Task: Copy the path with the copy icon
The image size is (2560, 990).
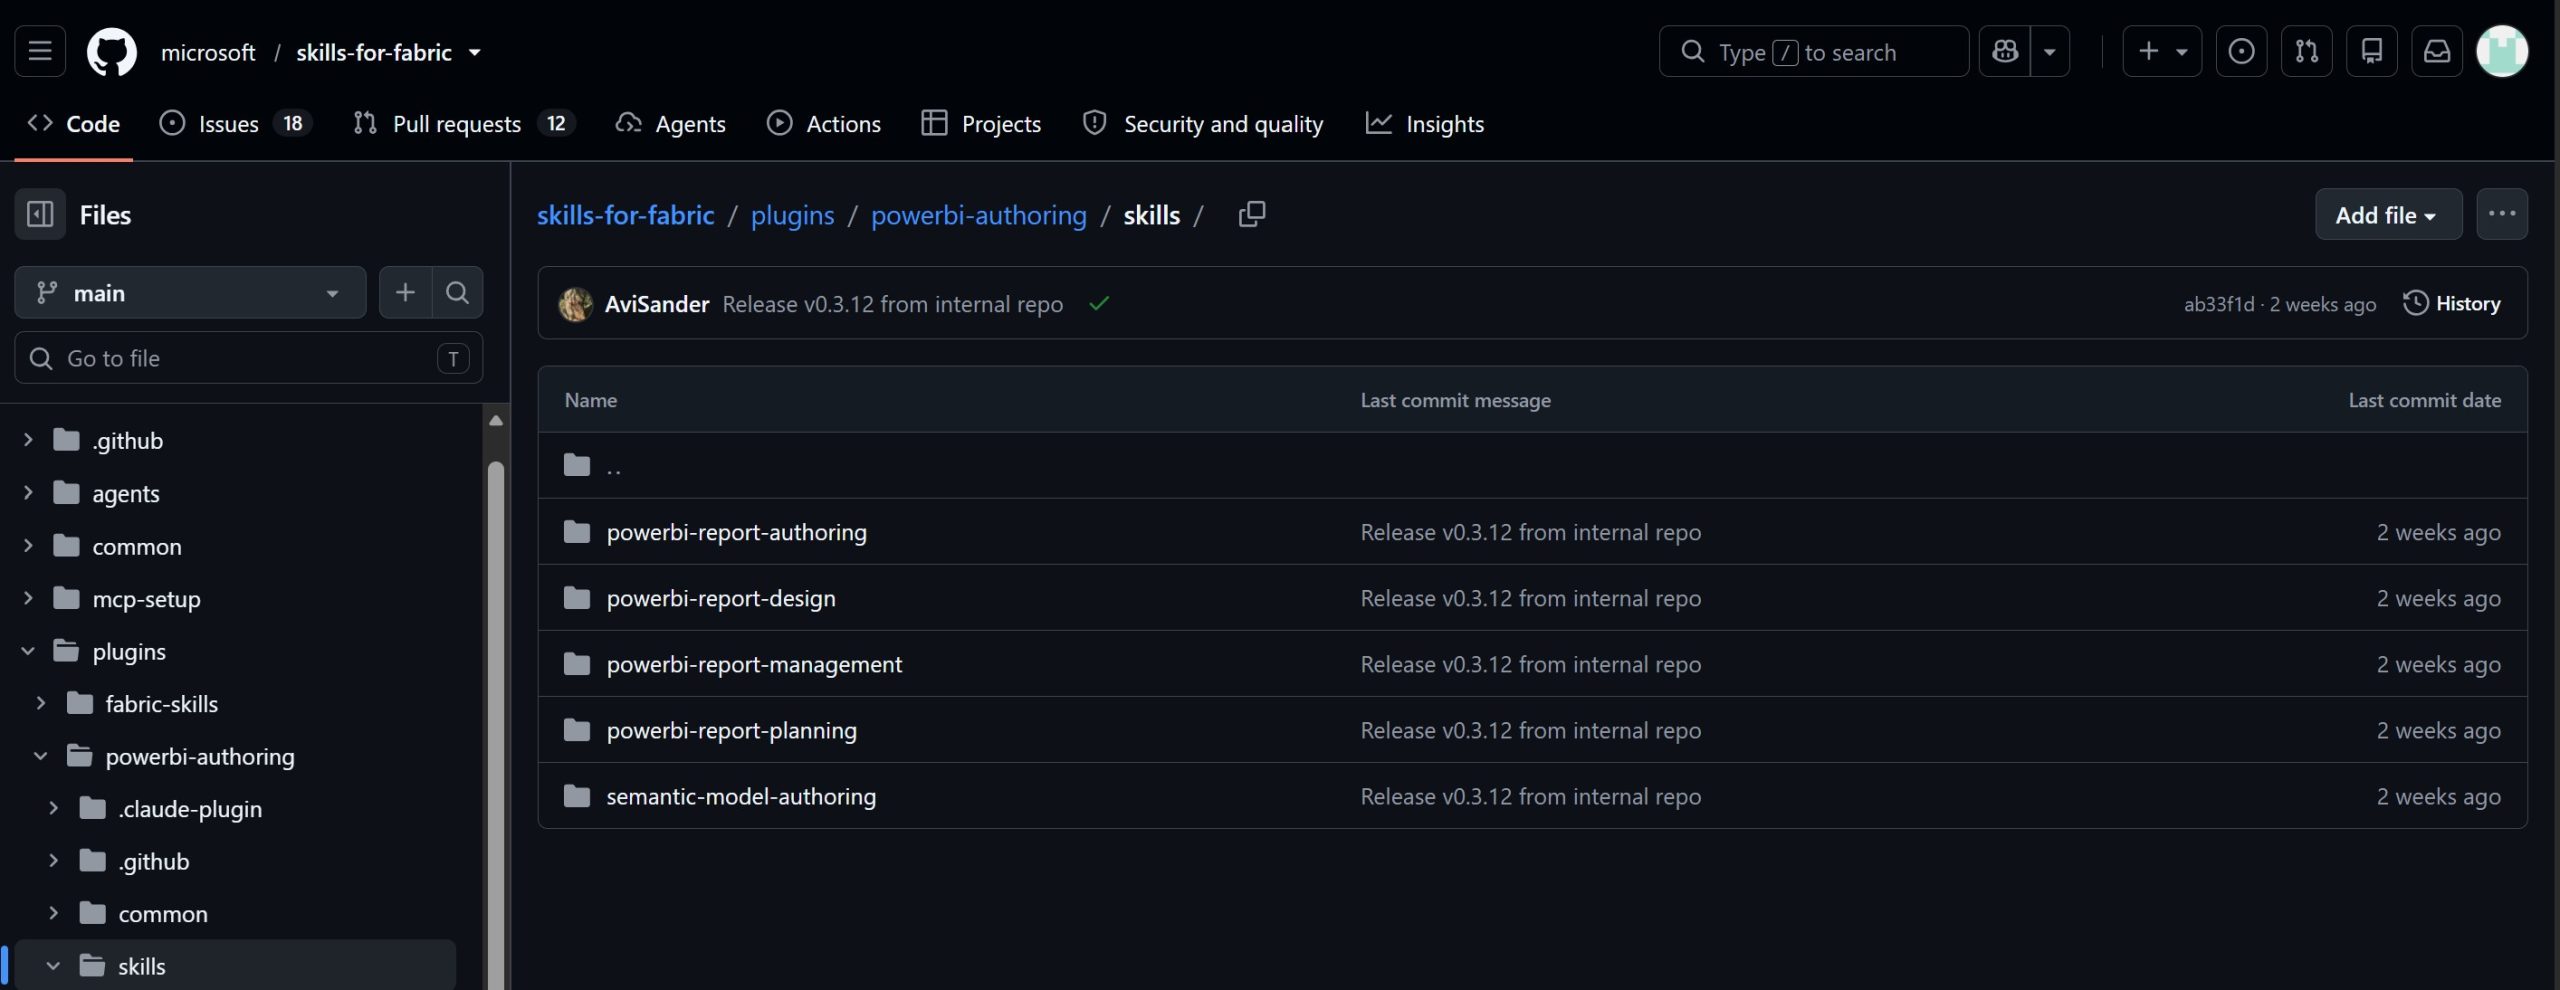Action: 1252,214
